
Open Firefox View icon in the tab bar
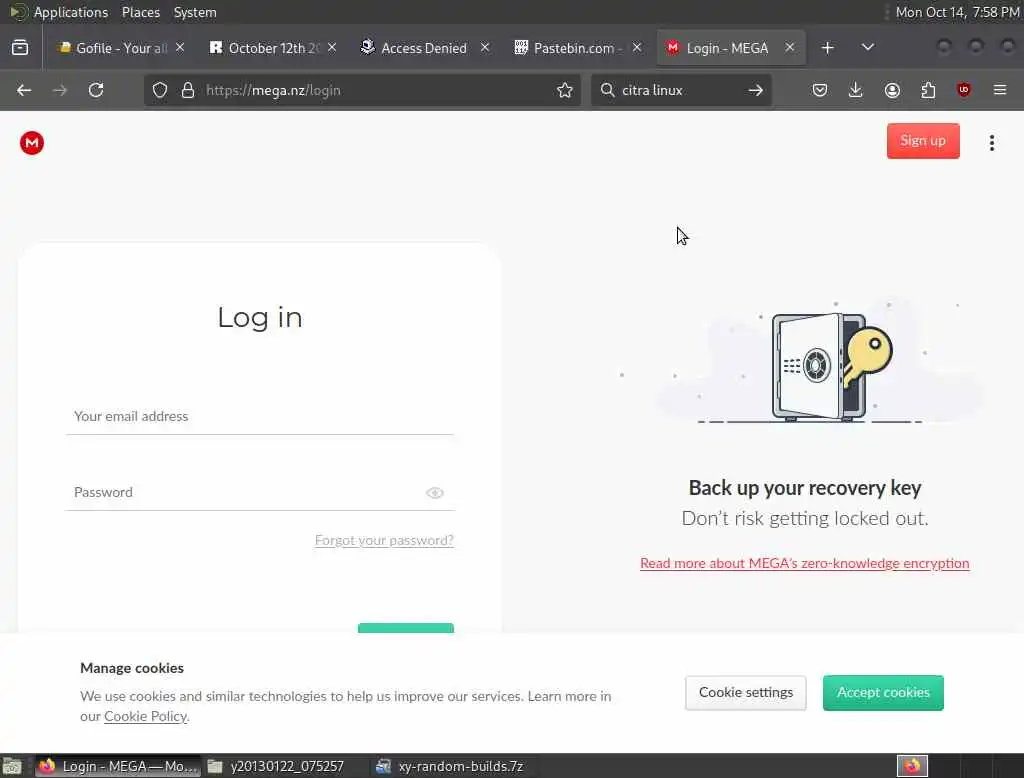tap(20, 48)
